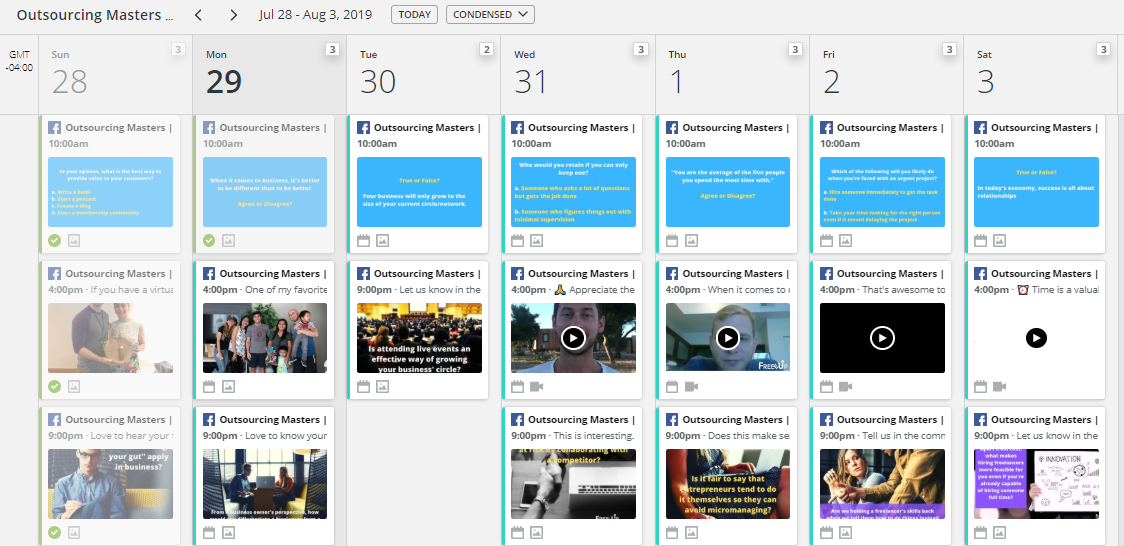Click calendar schedule icon on Friday 9:00pm post
Screen dimensions: 1124x546
tap(827, 532)
